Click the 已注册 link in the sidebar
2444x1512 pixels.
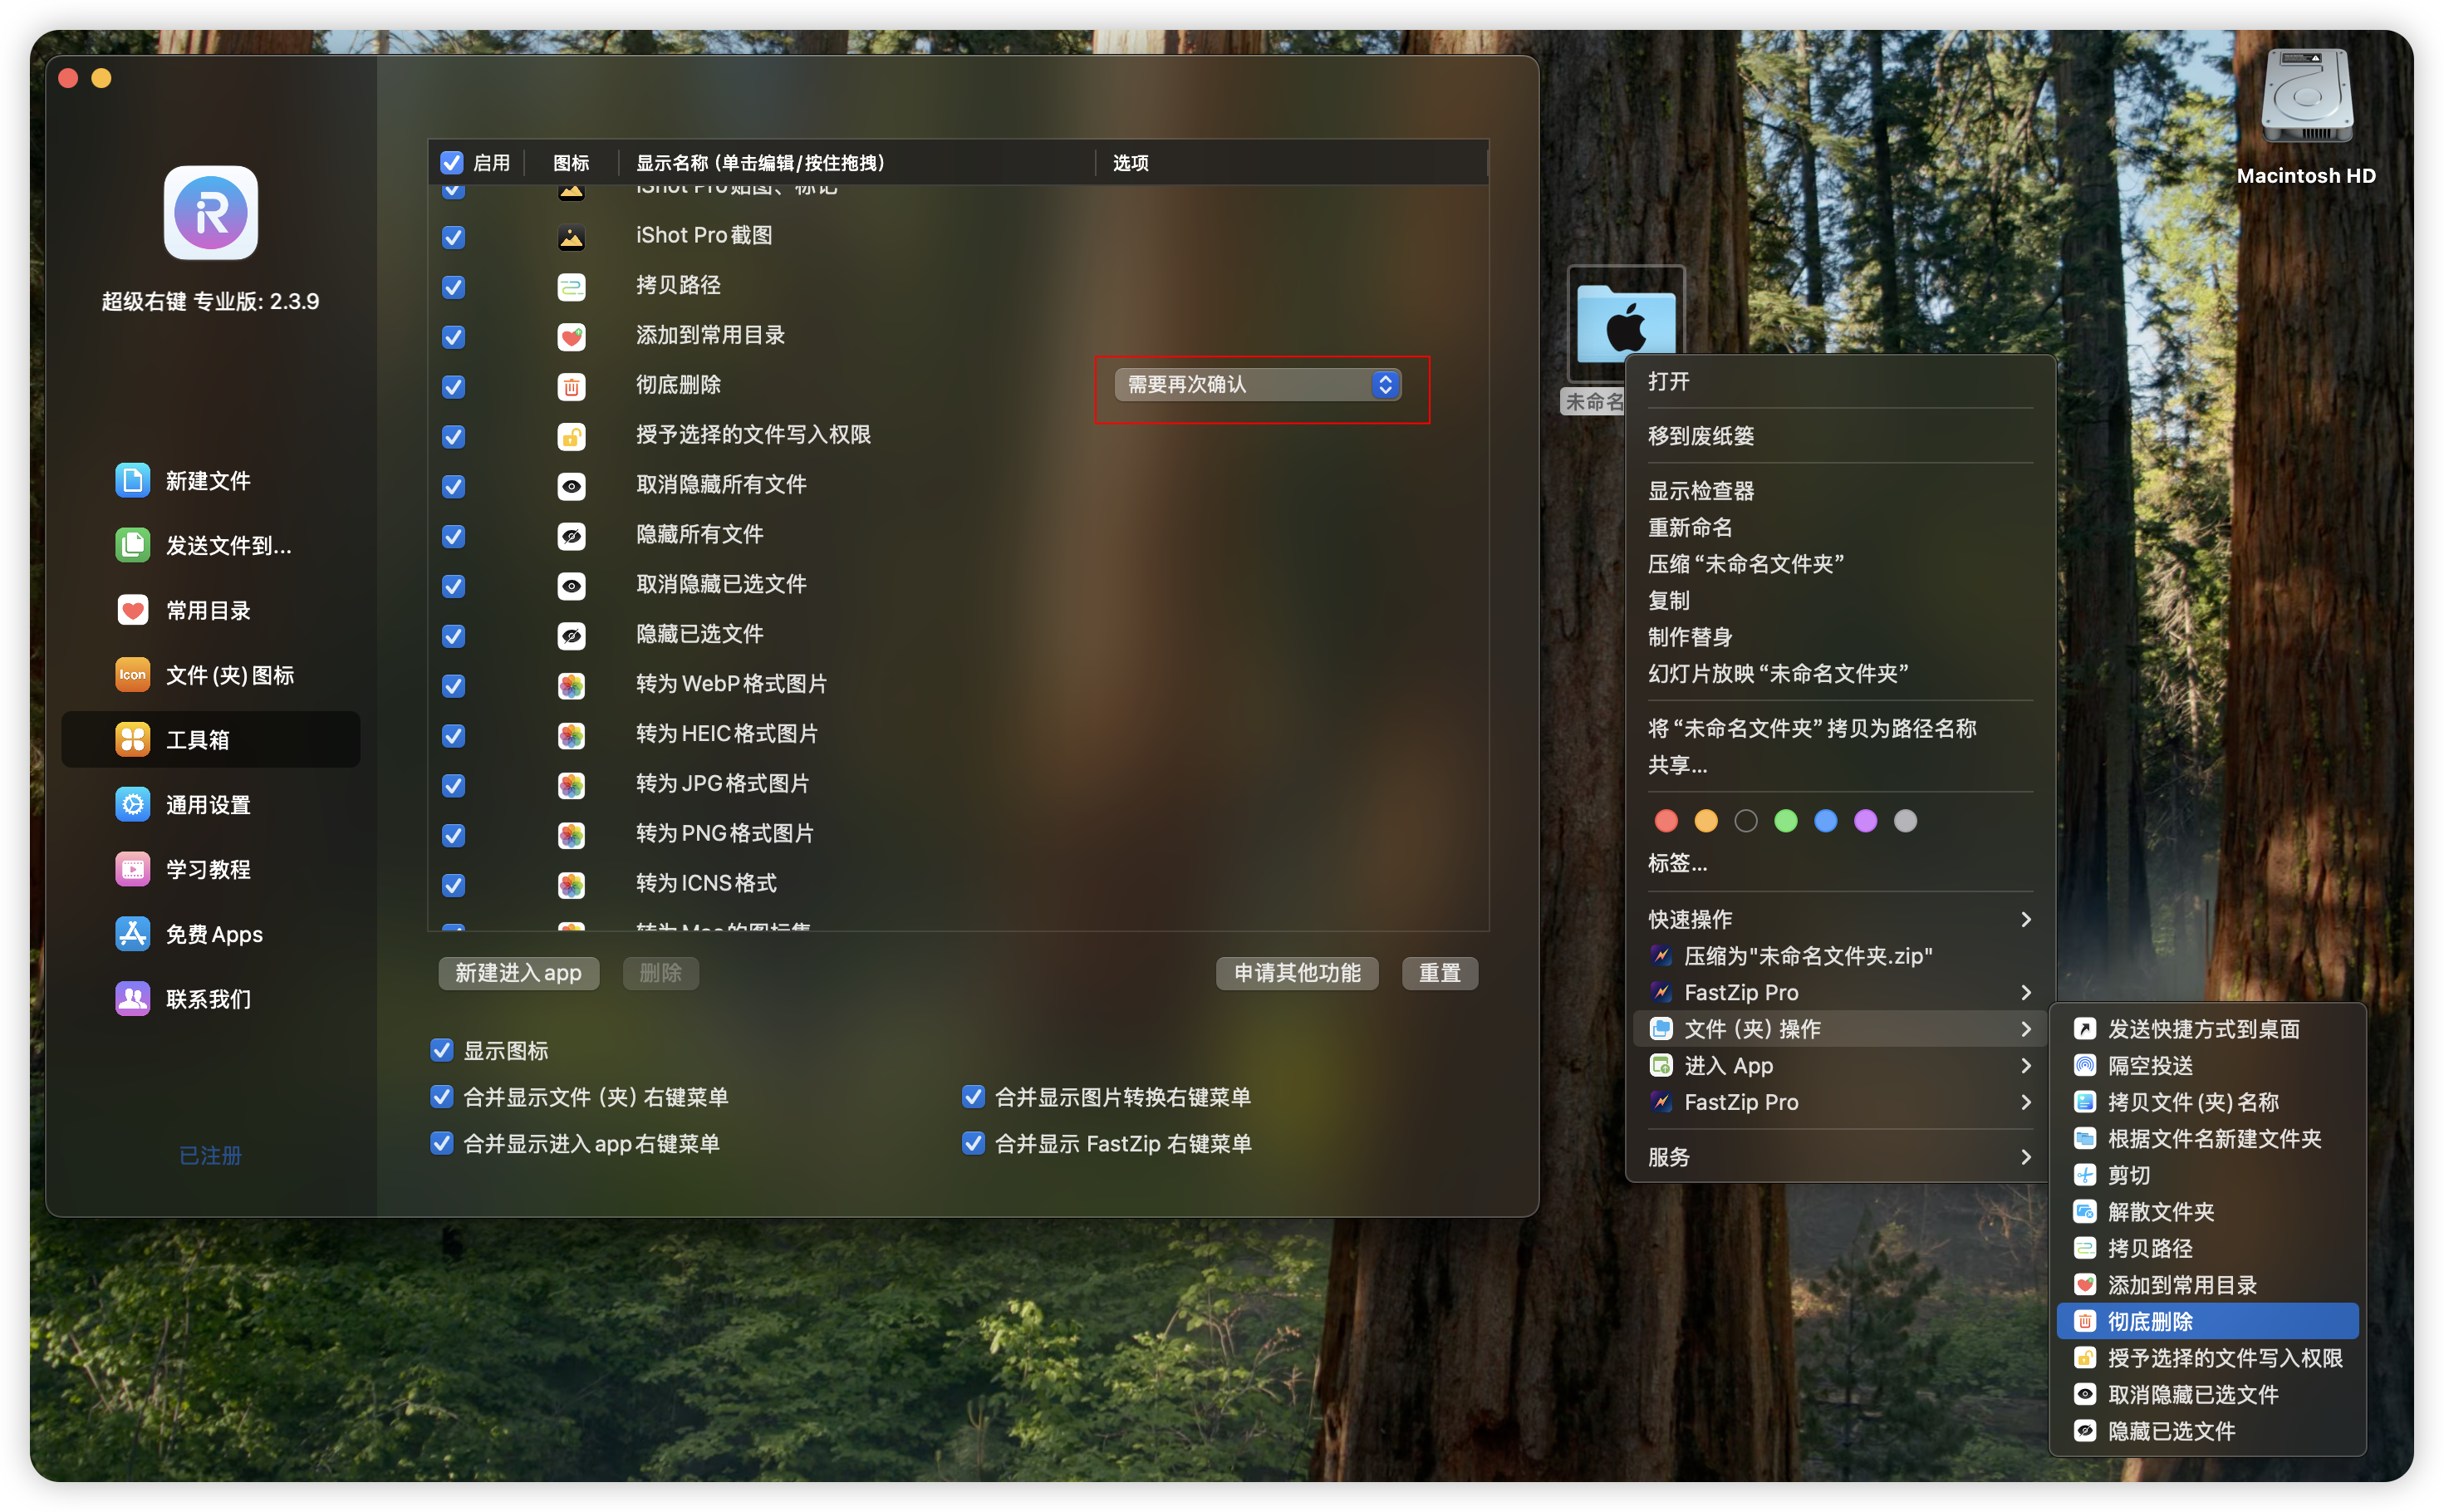(210, 1155)
